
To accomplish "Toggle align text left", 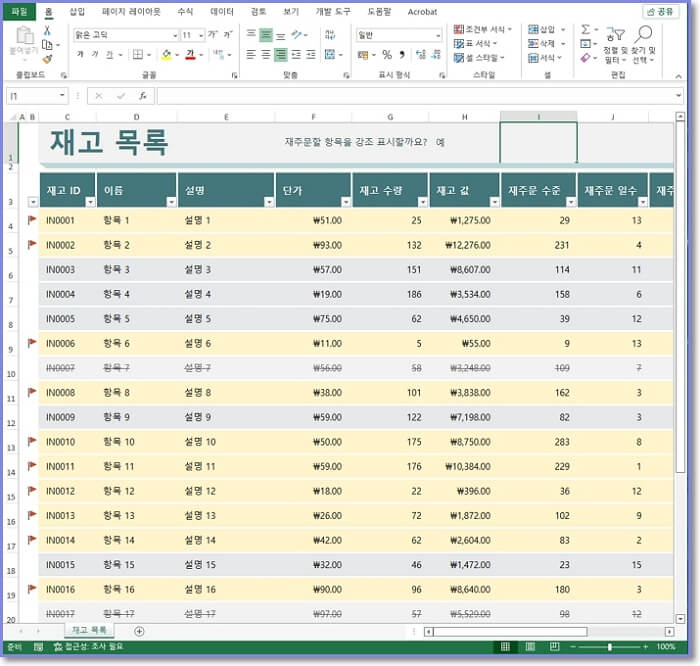I will [x=251, y=54].
